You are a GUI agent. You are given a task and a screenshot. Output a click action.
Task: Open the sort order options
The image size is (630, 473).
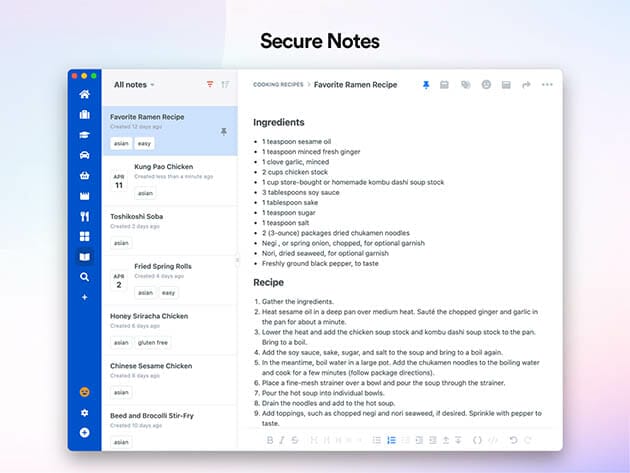point(225,85)
